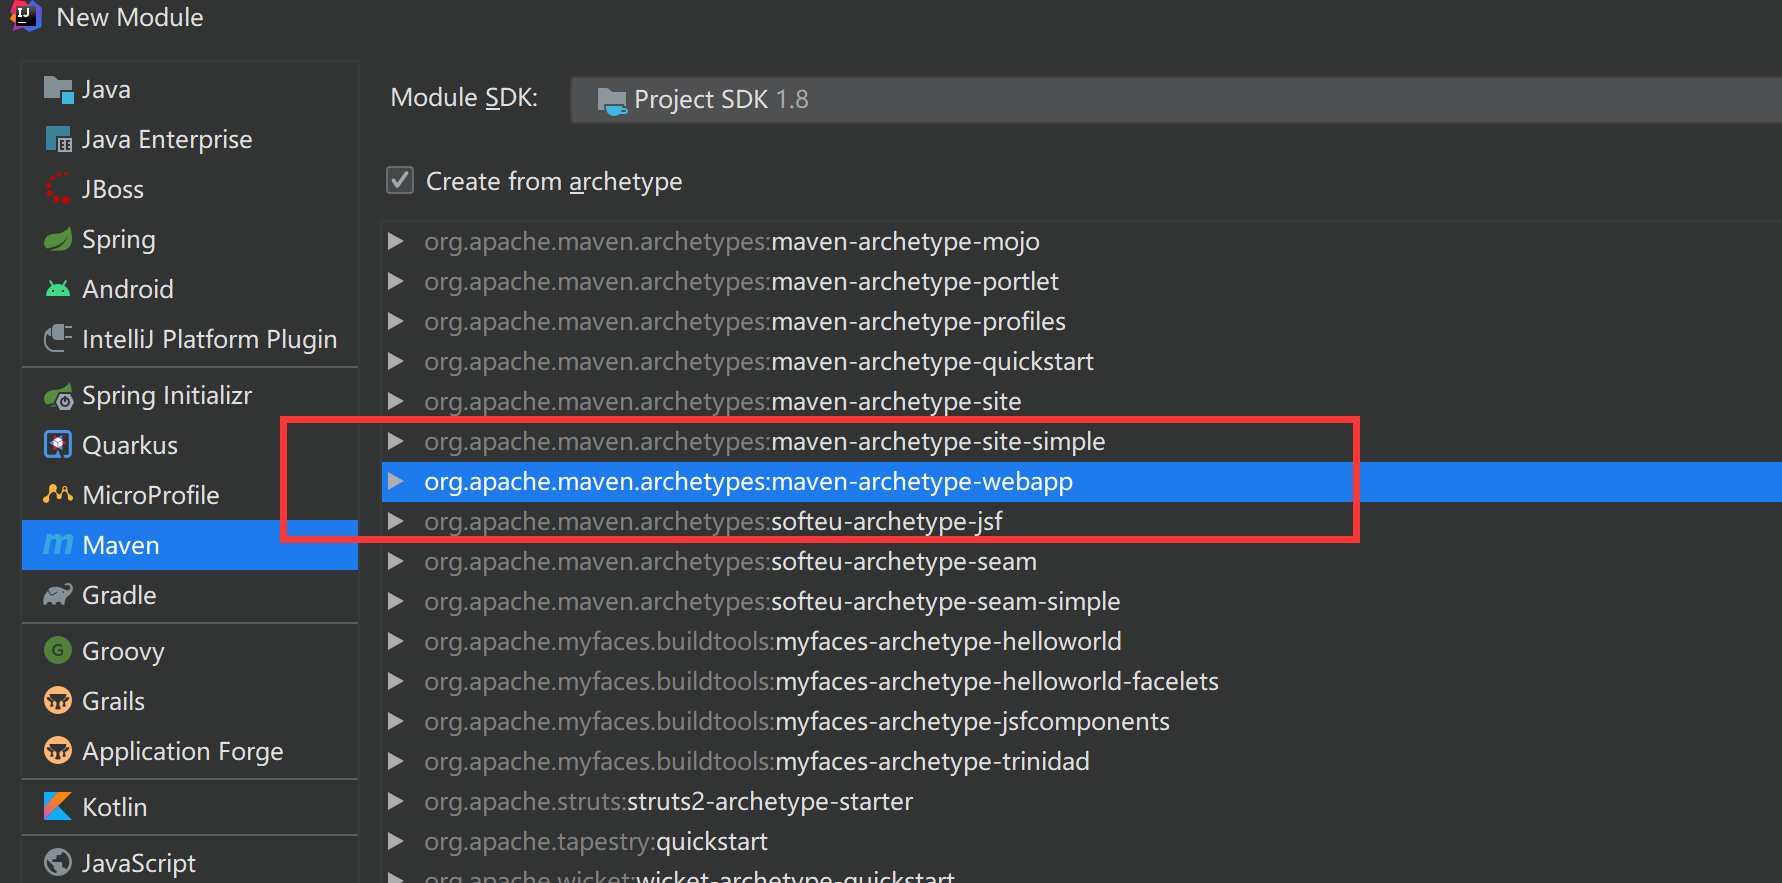Image resolution: width=1782 pixels, height=883 pixels.
Task: Expand the selected maven-archetype-webapp node
Action: (396, 481)
